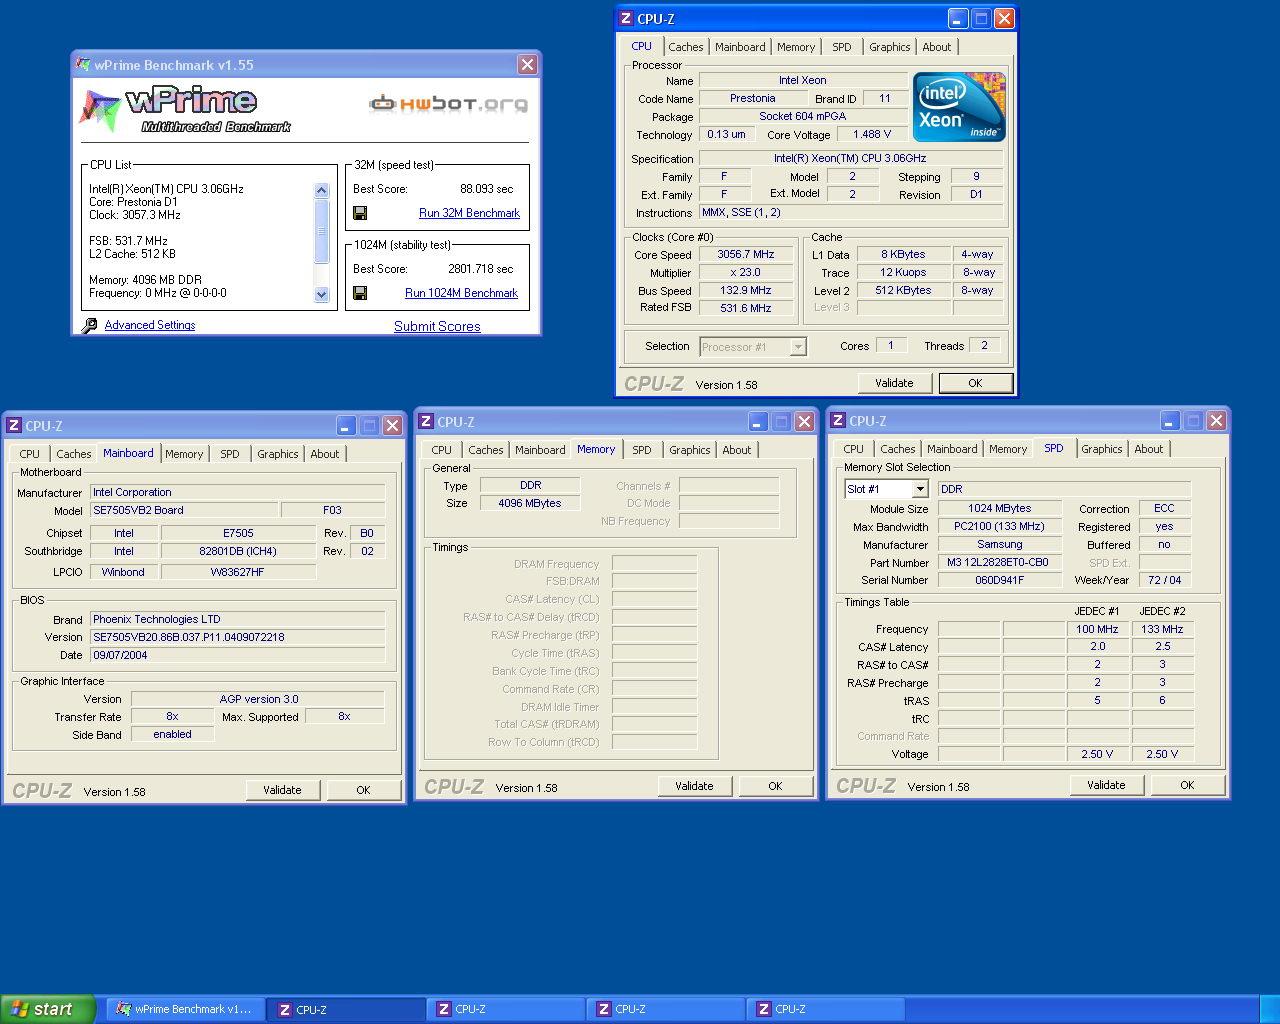1280x1024 pixels.
Task: Switch to Caches tab in Memory CPU-Z window
Action: [486, 450]
